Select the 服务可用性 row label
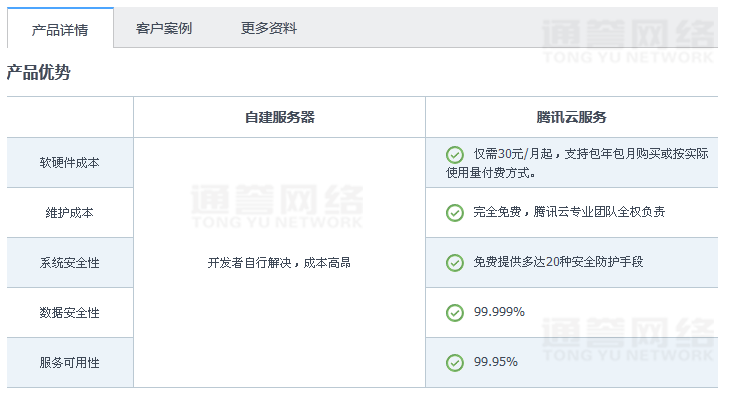Screen dimensions: 730x396 pos(69,362)
